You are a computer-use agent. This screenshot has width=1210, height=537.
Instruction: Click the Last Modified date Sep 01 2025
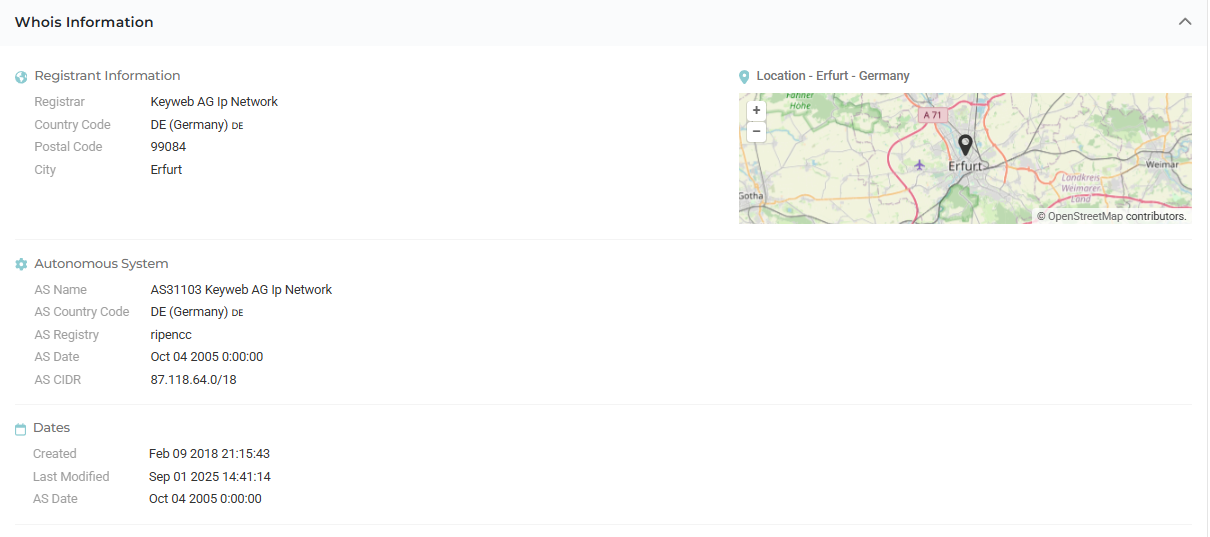pyautogui.click(x=210, y=477)
